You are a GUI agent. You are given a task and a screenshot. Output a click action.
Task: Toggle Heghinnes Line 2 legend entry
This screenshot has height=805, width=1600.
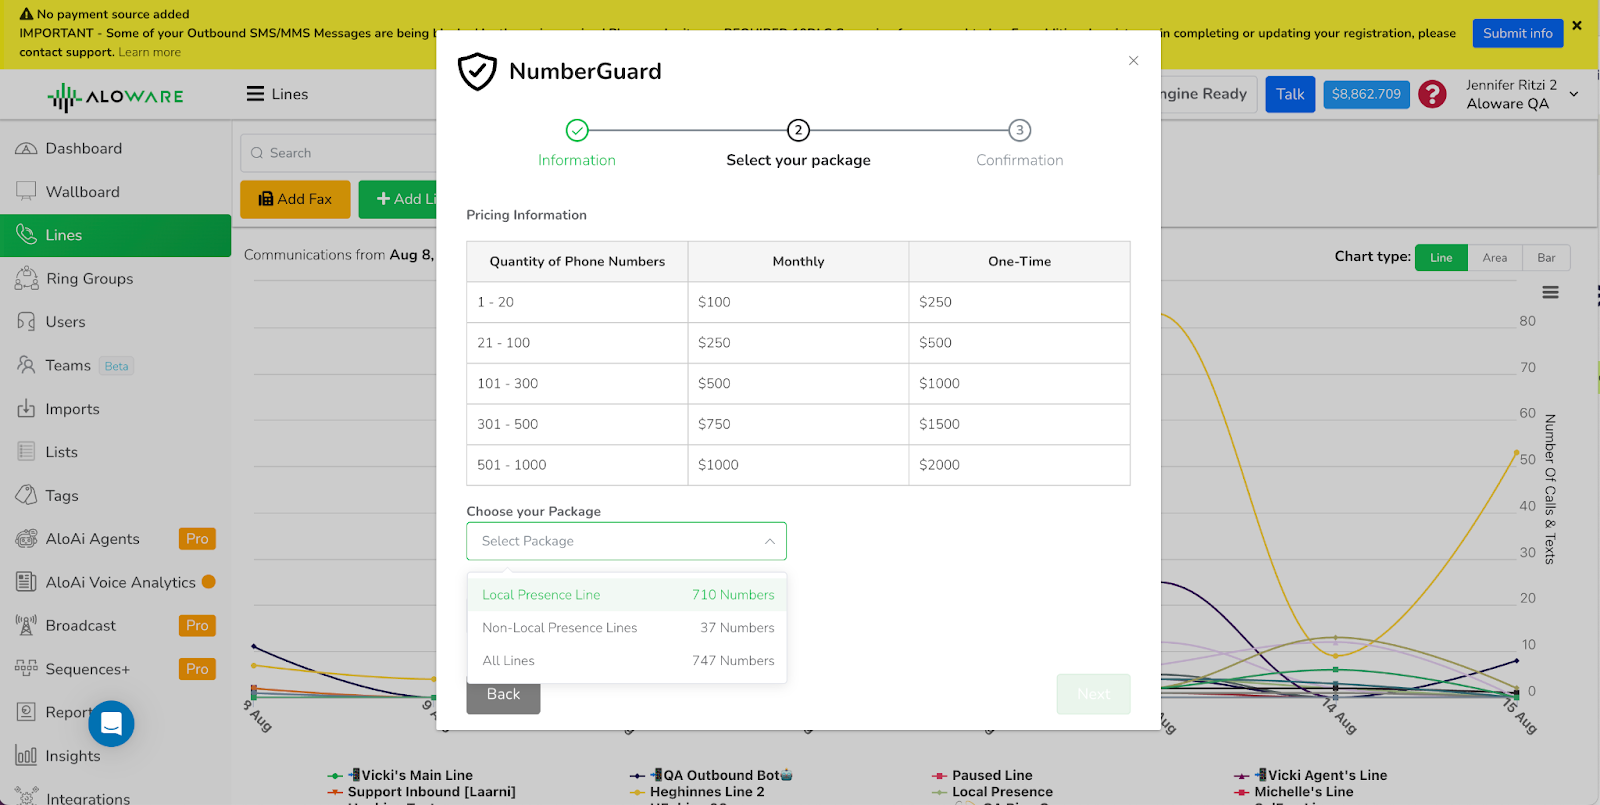697,791
